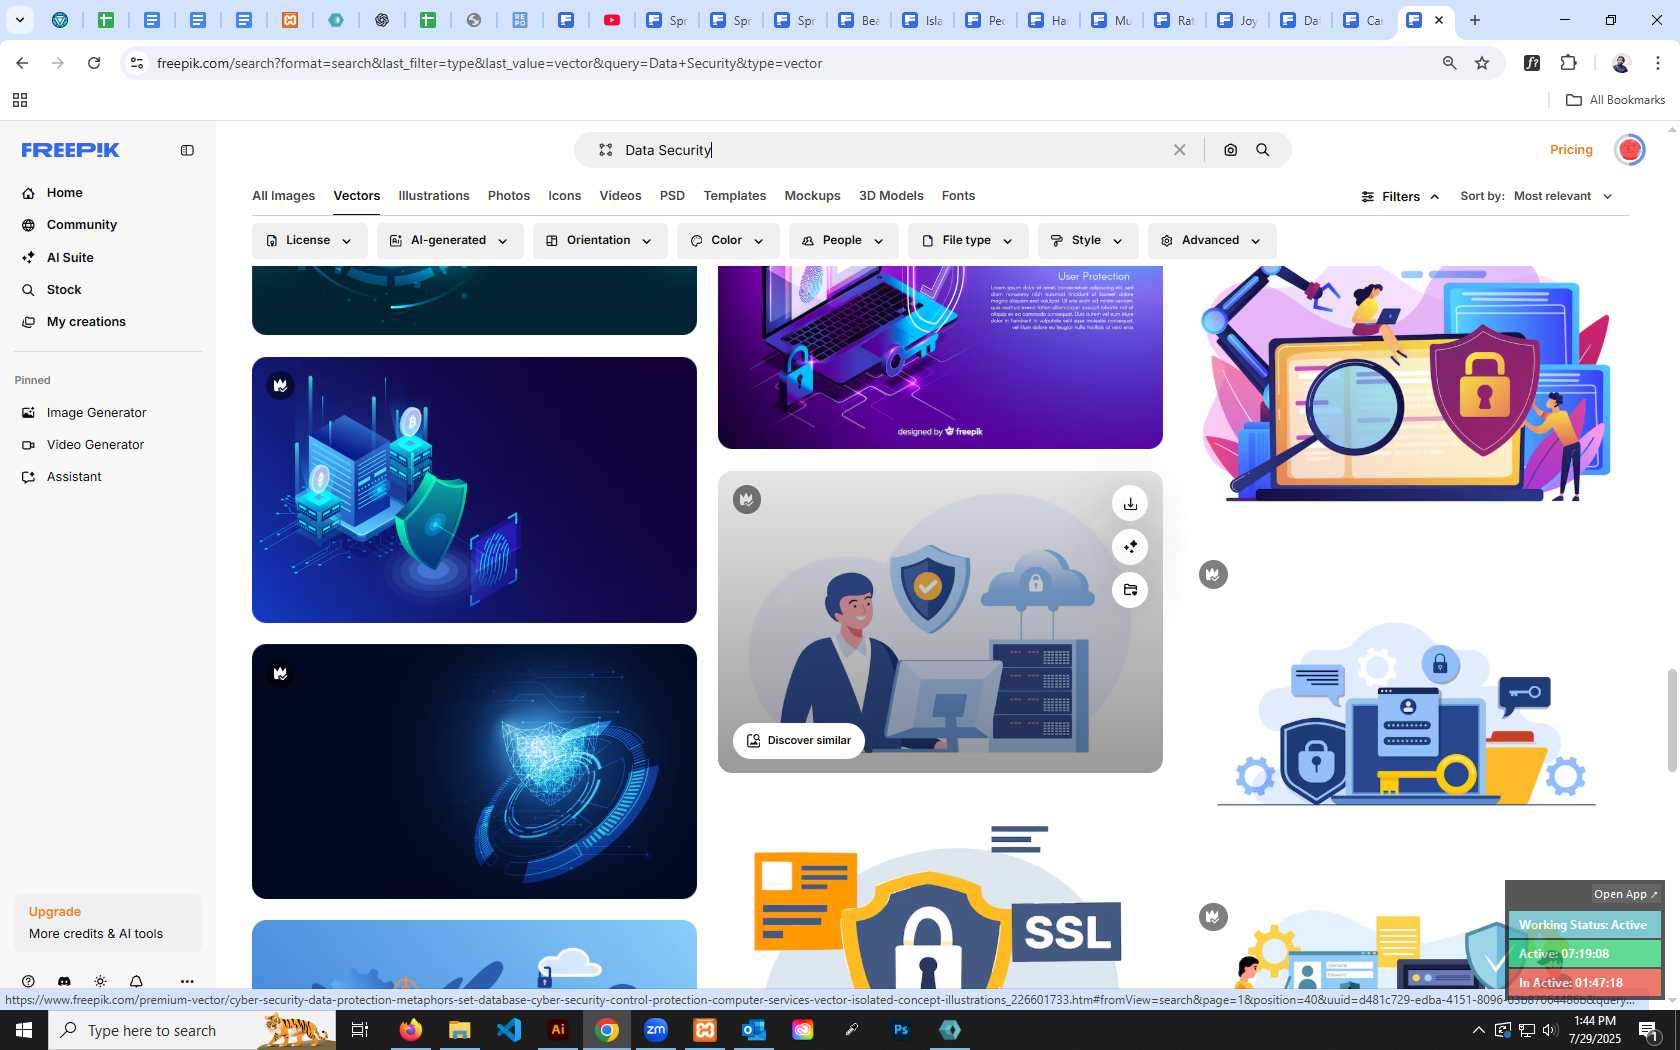Download the businessman security vector
The width and height of the screenshot is (1680, 1050).
(x=1130, y=504)
